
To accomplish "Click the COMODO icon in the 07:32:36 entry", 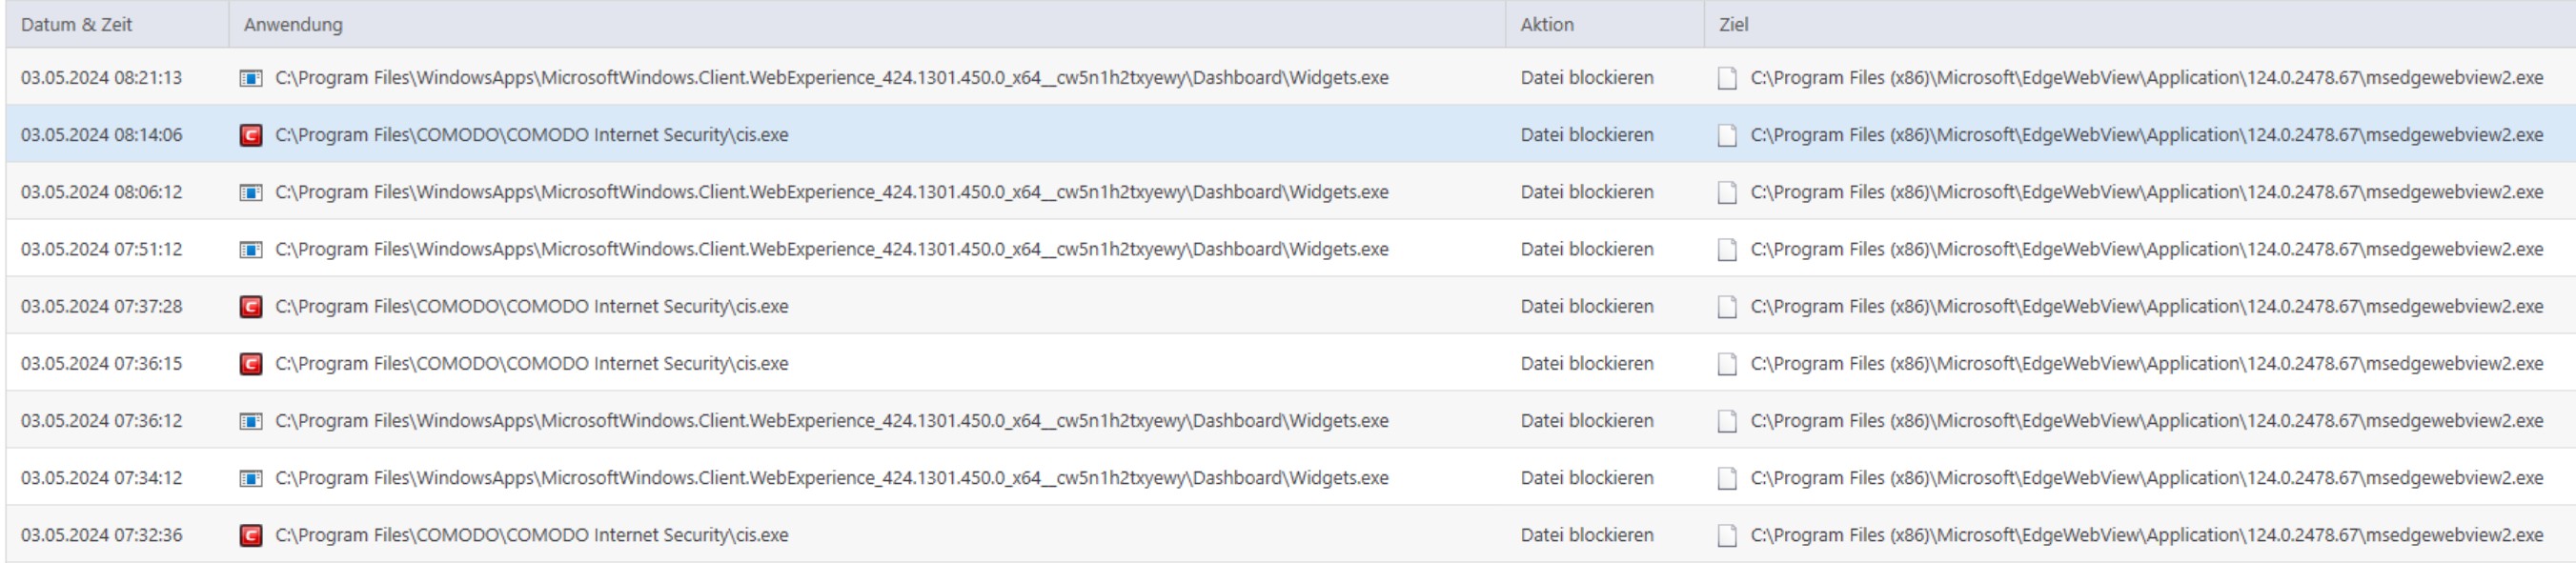I will coord(251,536).
